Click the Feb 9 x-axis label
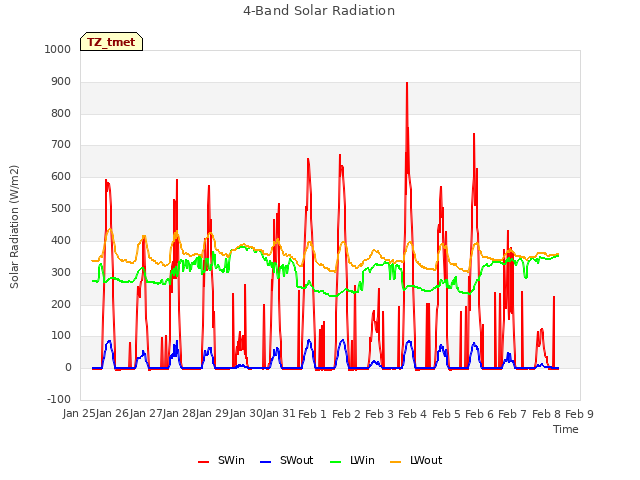This screenshot has width=640, height=480. click(x=579, y=414)
